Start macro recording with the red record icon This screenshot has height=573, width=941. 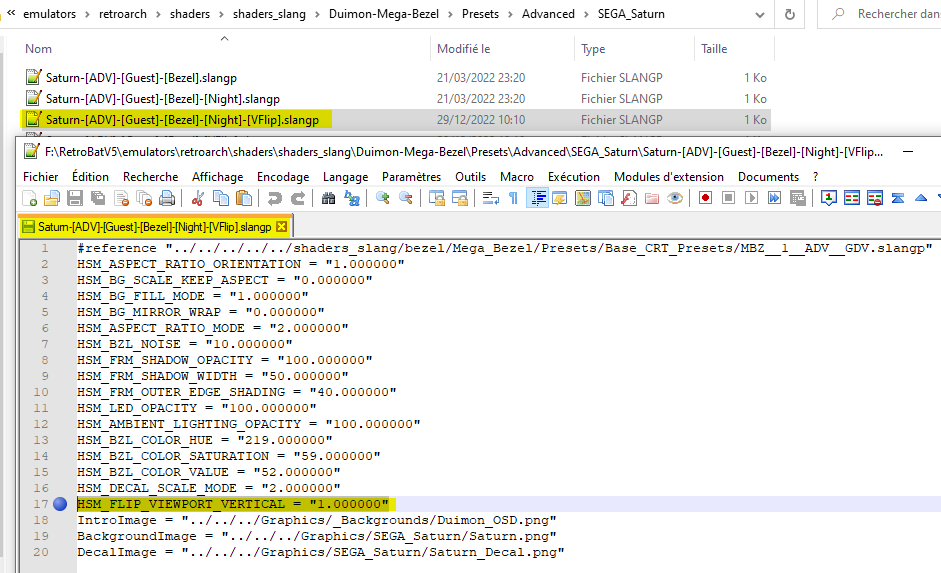pyautogui.click(x=705, y=198)
